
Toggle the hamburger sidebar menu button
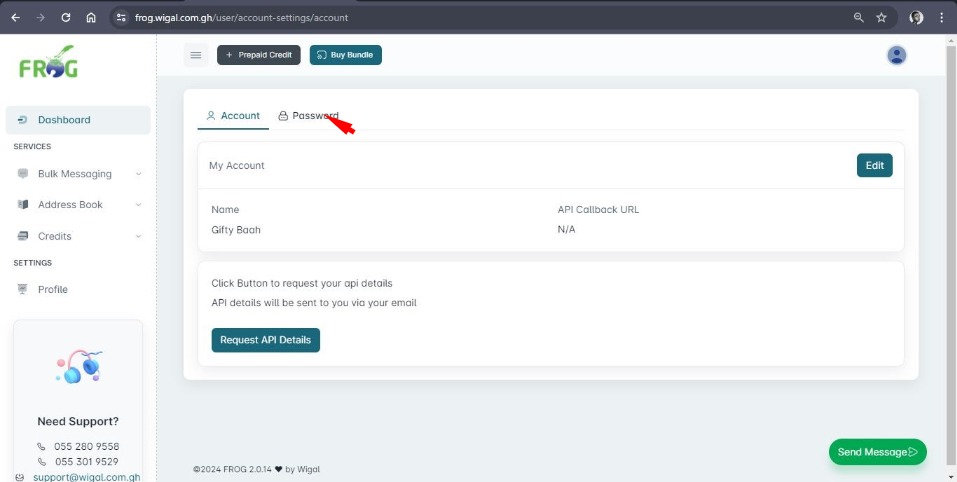tap(196, 55)
